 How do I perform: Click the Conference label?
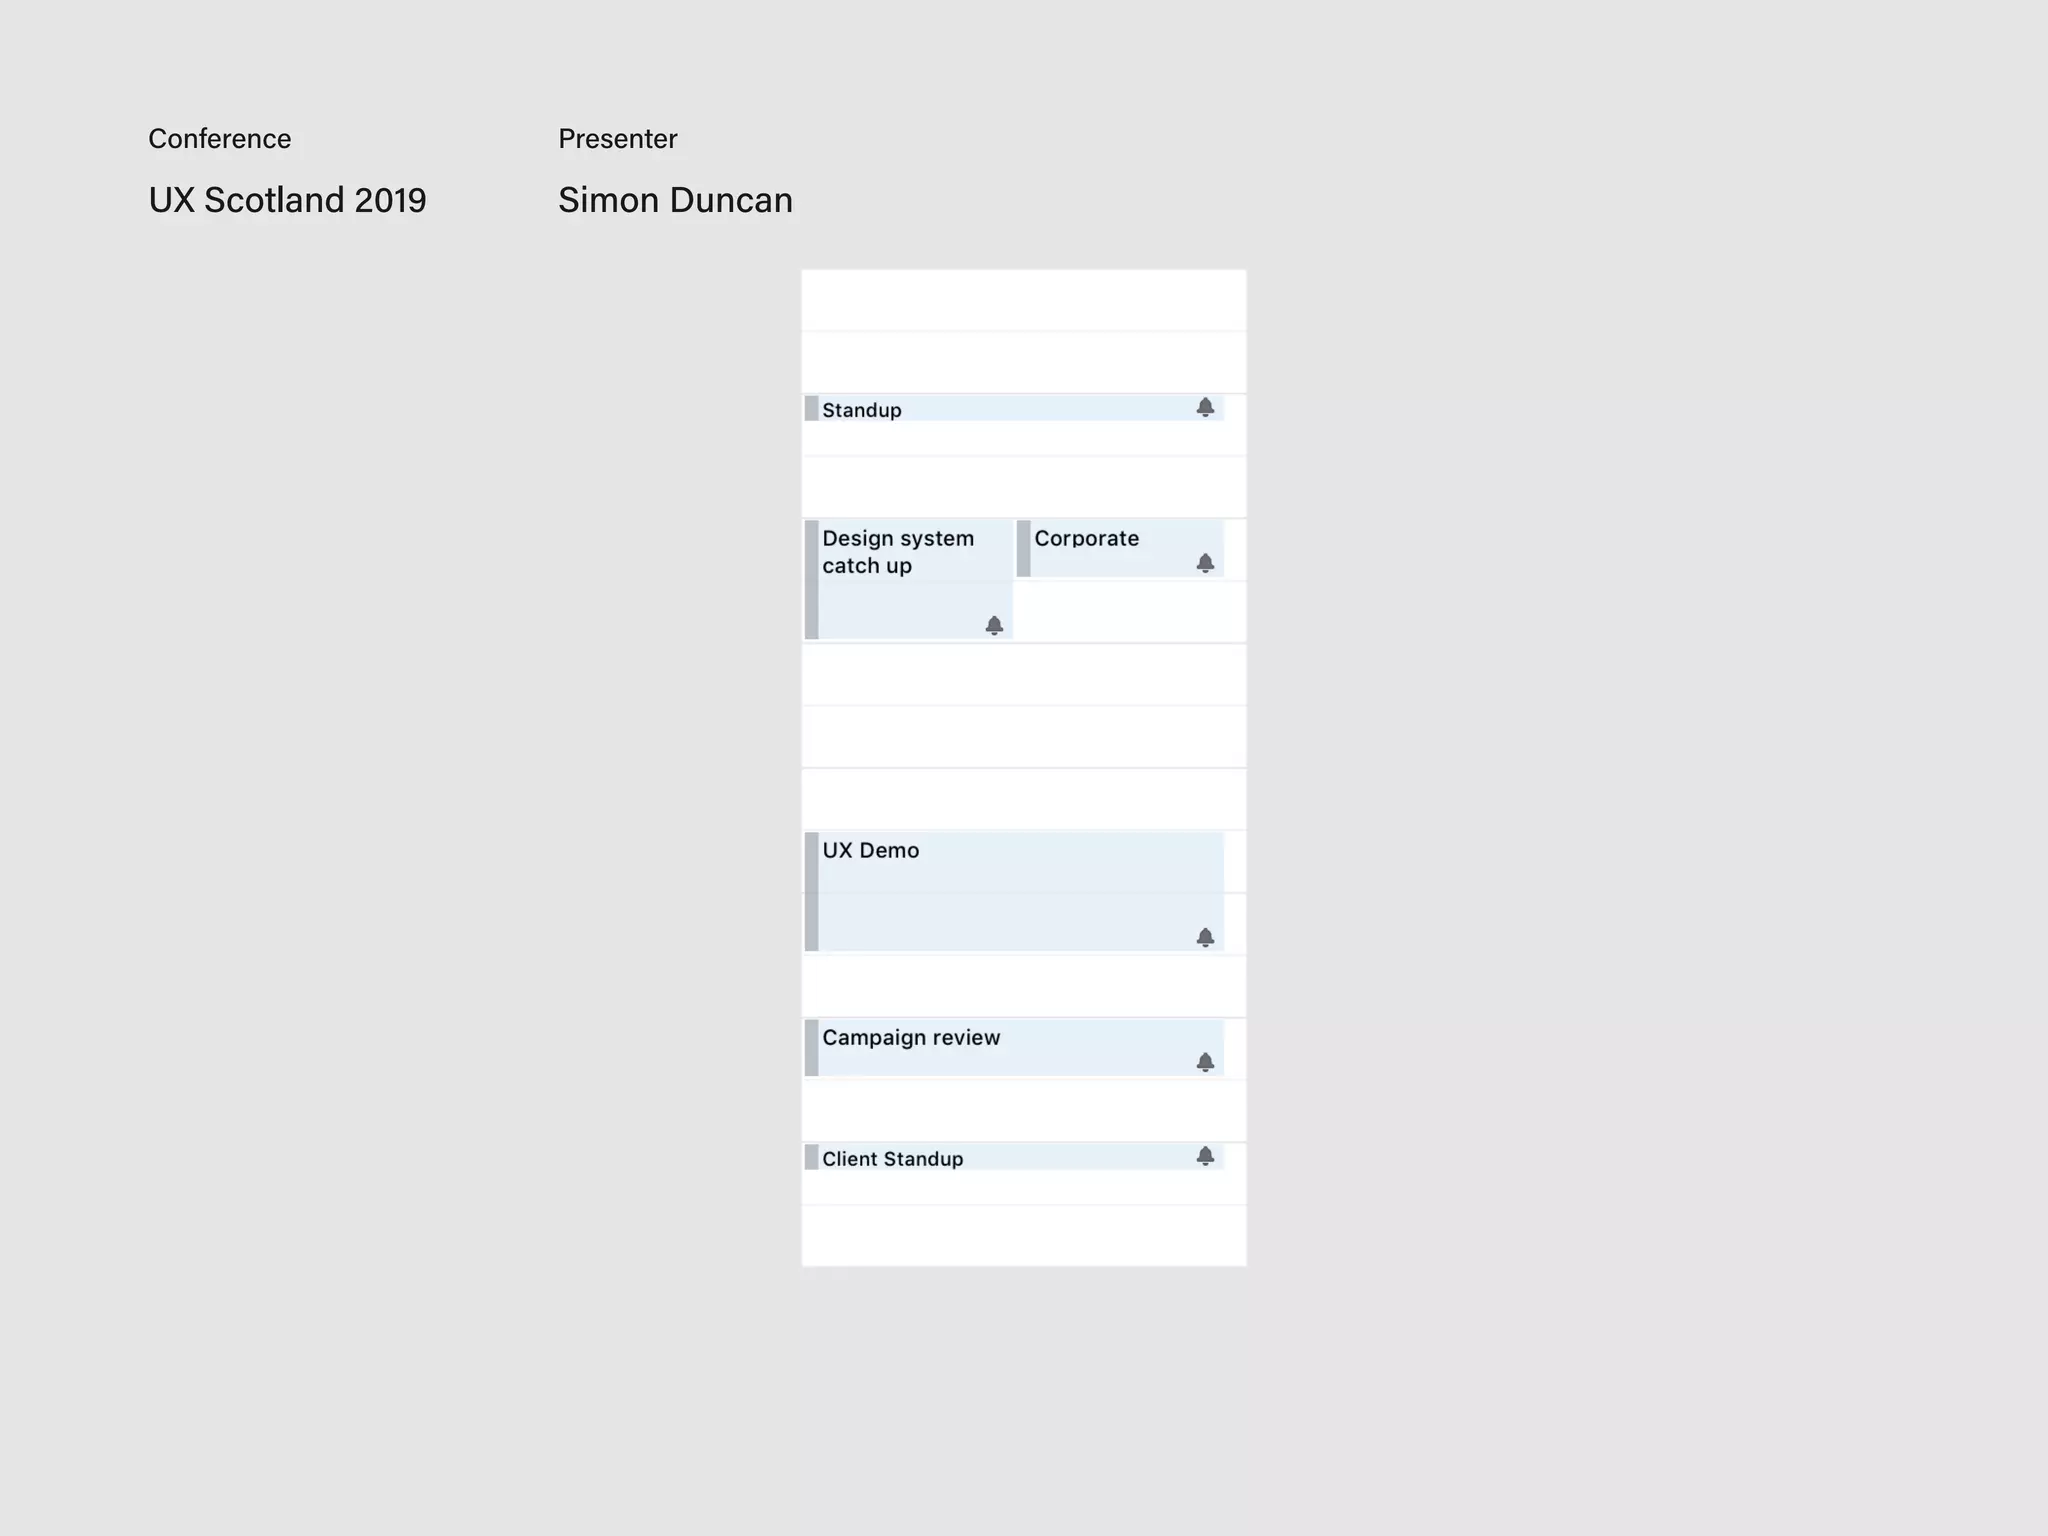click(219, 139)
